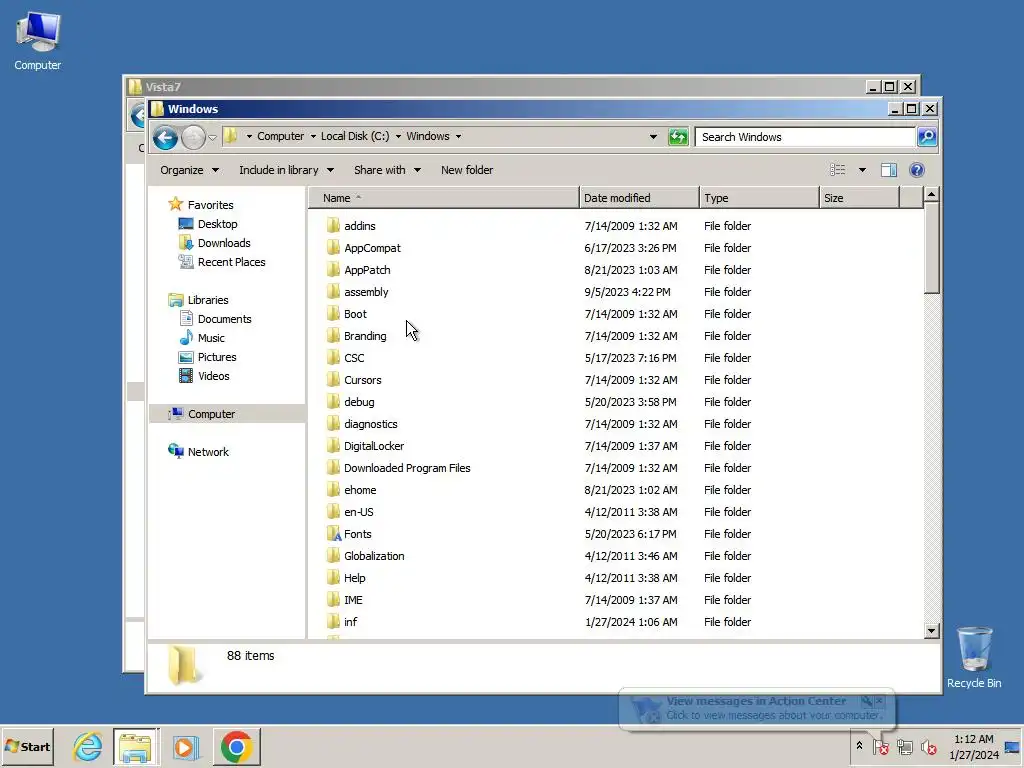1024x768 pixels.
Task: Select the Branding folder
Action: click(x=364, y=336)
